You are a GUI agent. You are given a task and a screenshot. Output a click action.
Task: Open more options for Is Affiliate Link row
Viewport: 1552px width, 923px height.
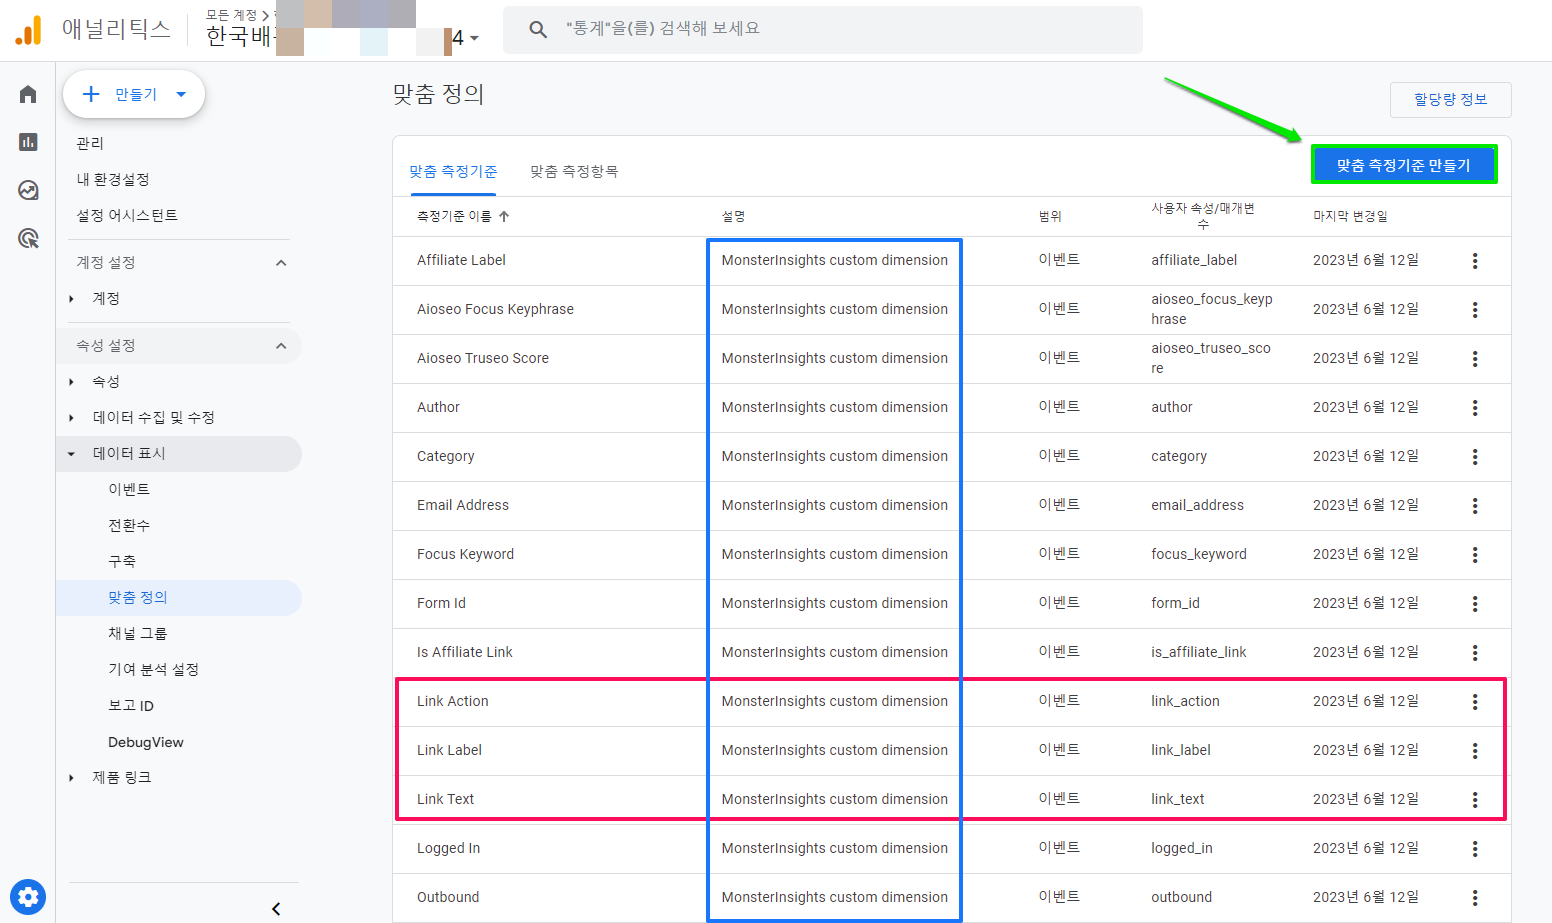[x=1475, y=653]
